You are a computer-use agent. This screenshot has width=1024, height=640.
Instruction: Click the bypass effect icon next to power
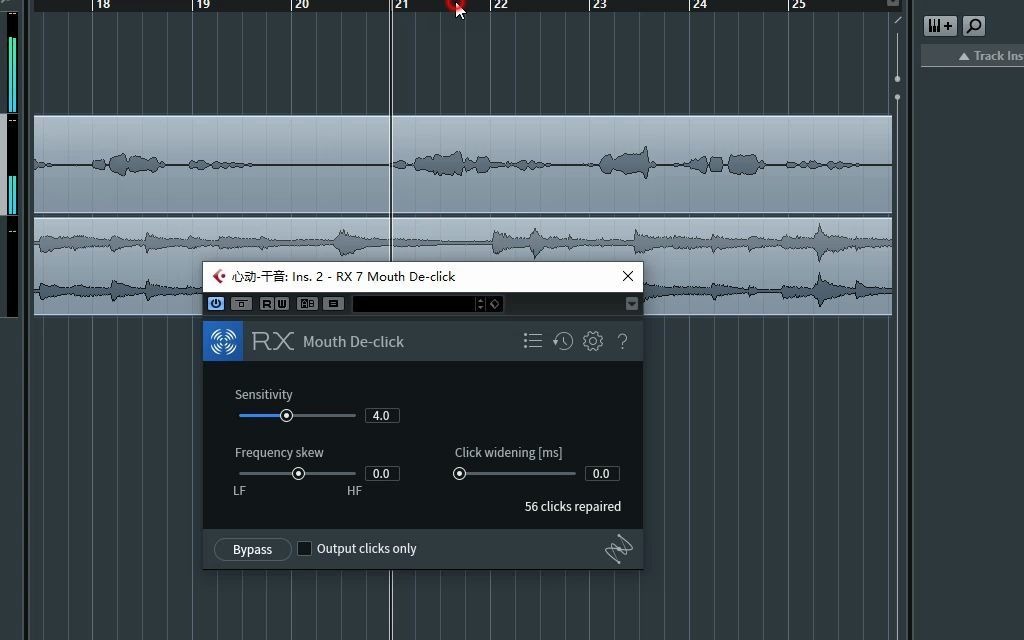click(x=241, y=304)
